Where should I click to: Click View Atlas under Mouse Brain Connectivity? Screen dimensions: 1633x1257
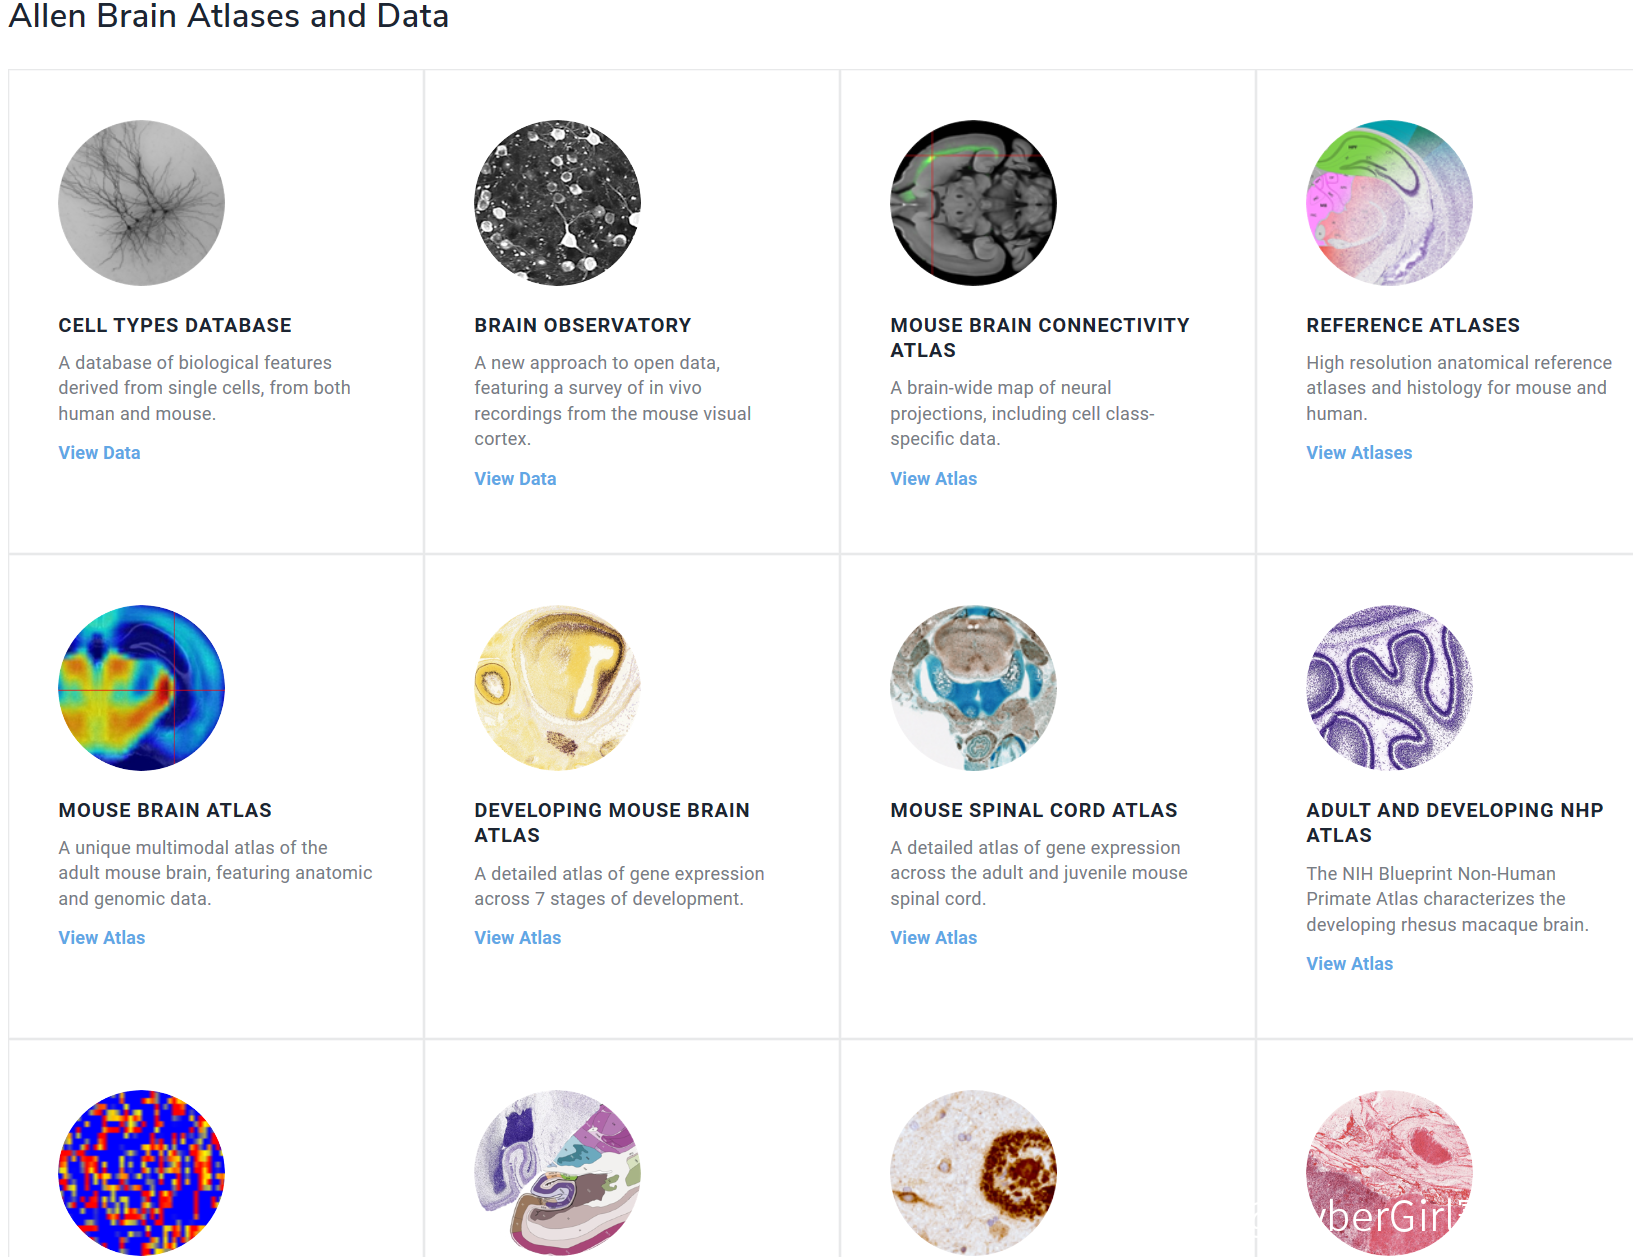pyautogui.click(x=933, y=479)
